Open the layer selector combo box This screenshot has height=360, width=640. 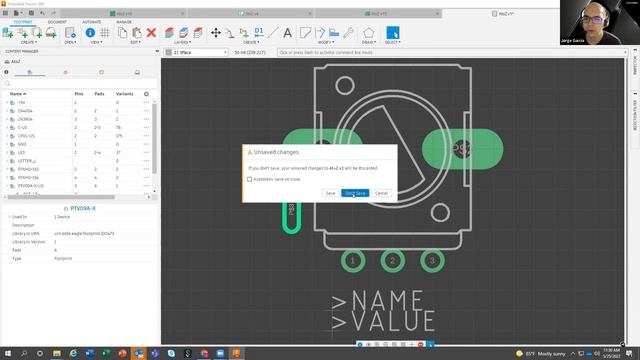point(196,53)
